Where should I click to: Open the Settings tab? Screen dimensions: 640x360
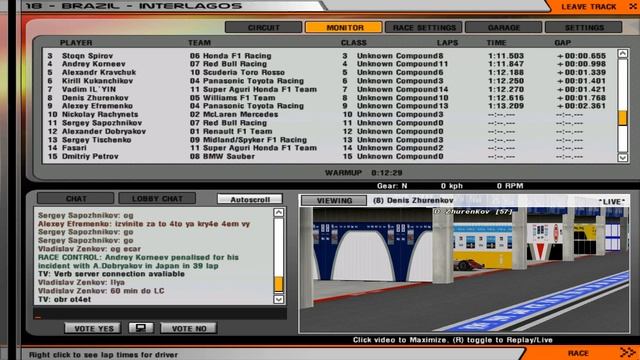[584, 27]
